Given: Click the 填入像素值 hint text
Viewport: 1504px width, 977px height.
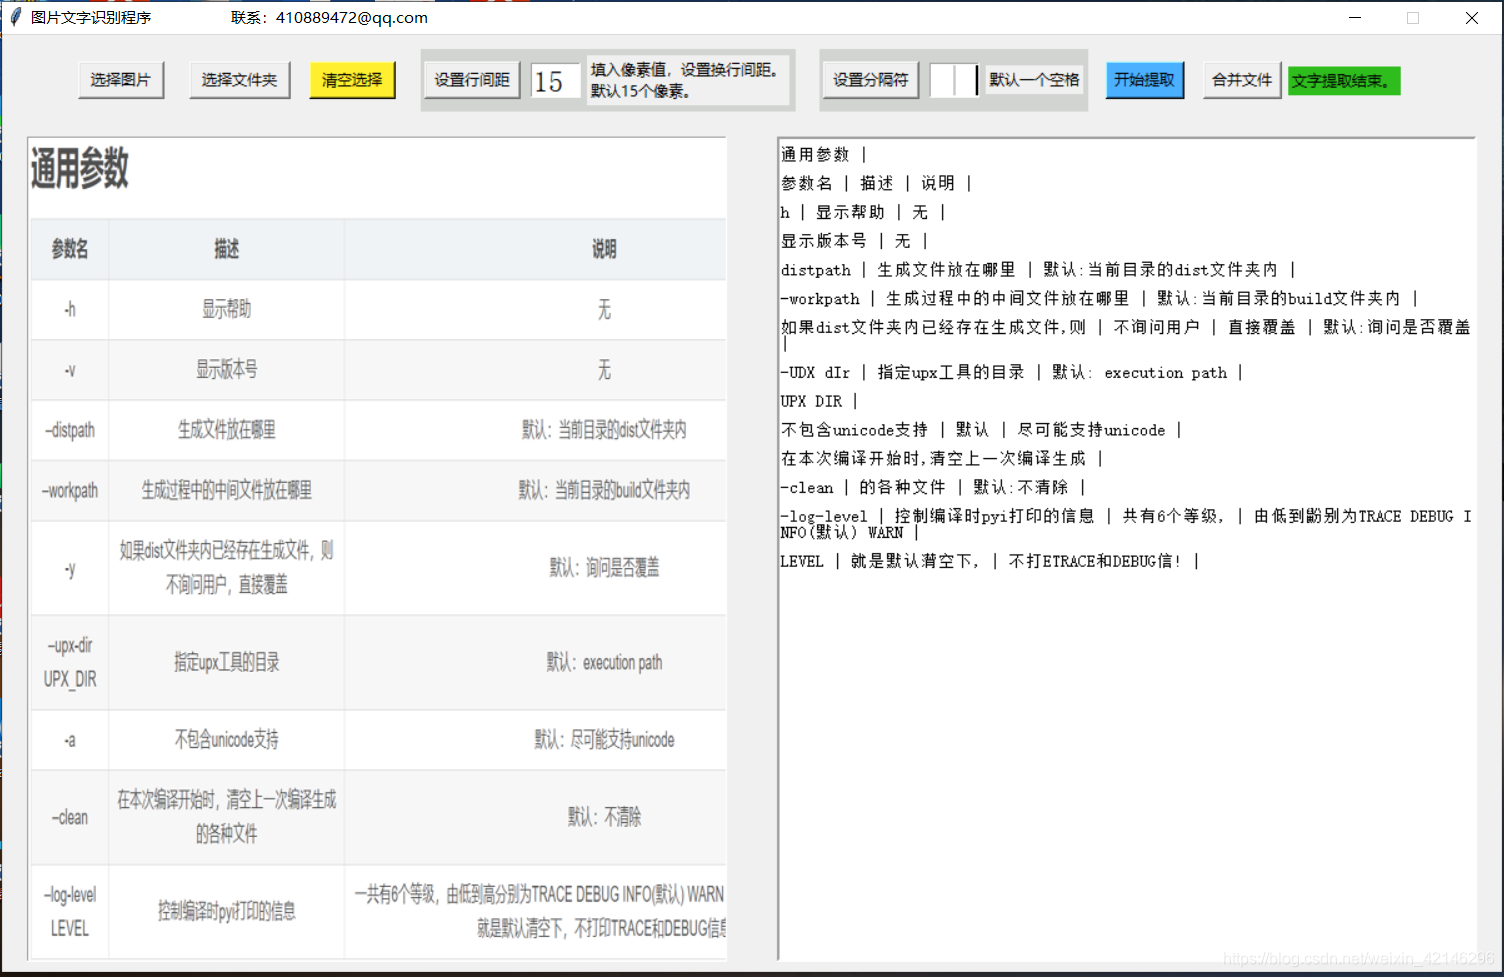Looking at the screenshot, I should point(688,80).
